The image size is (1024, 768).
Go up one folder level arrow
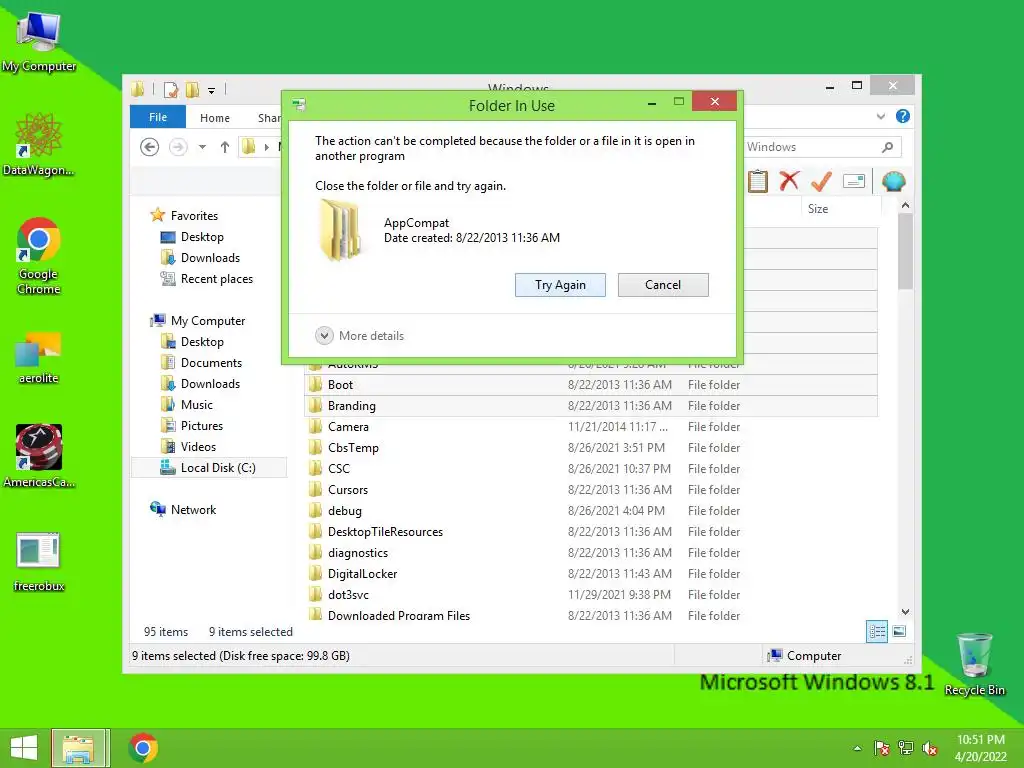[x=225, y=147]
